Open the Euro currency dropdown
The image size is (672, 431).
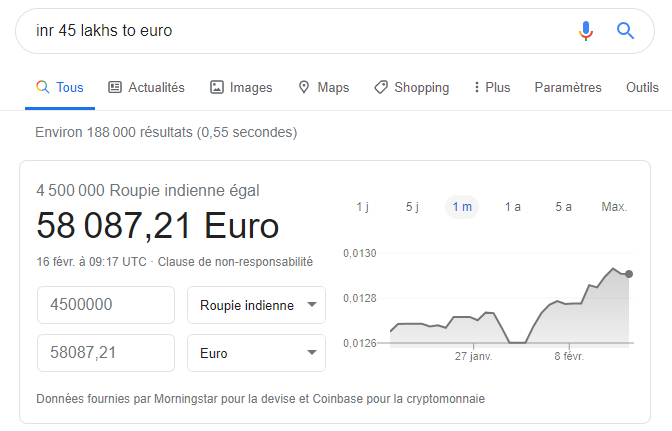click(256, 353)
